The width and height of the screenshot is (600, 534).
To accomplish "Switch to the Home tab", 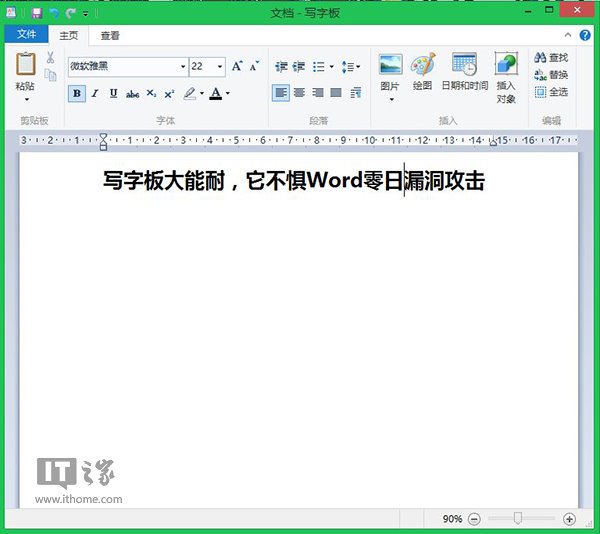I will [x=69, y=36].
